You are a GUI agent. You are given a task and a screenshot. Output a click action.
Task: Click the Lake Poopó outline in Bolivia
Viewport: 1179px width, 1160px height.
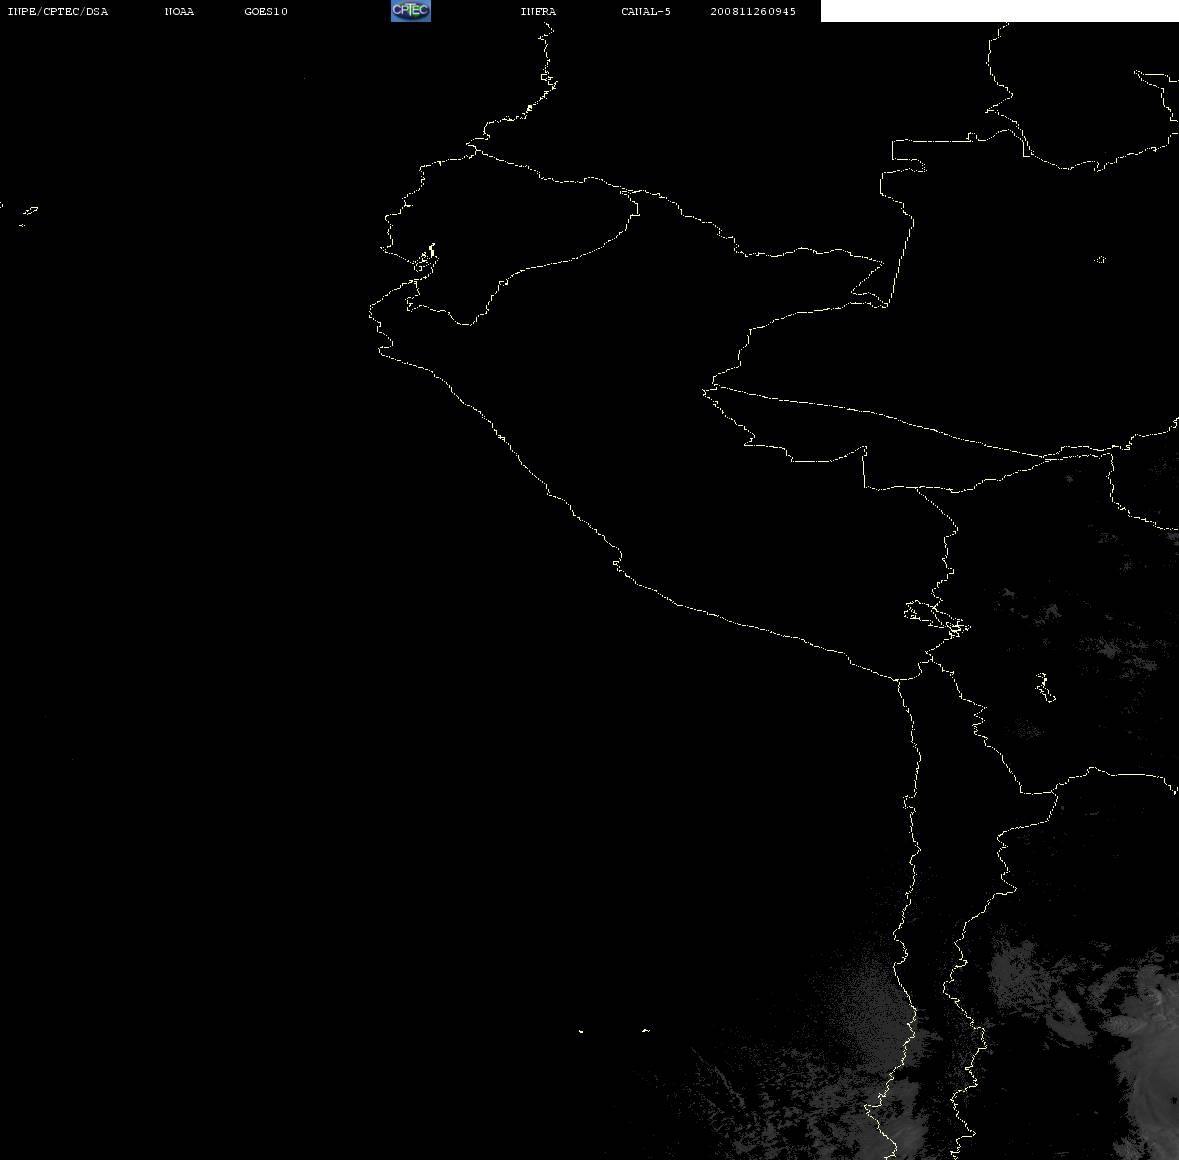click(1044, 687)
